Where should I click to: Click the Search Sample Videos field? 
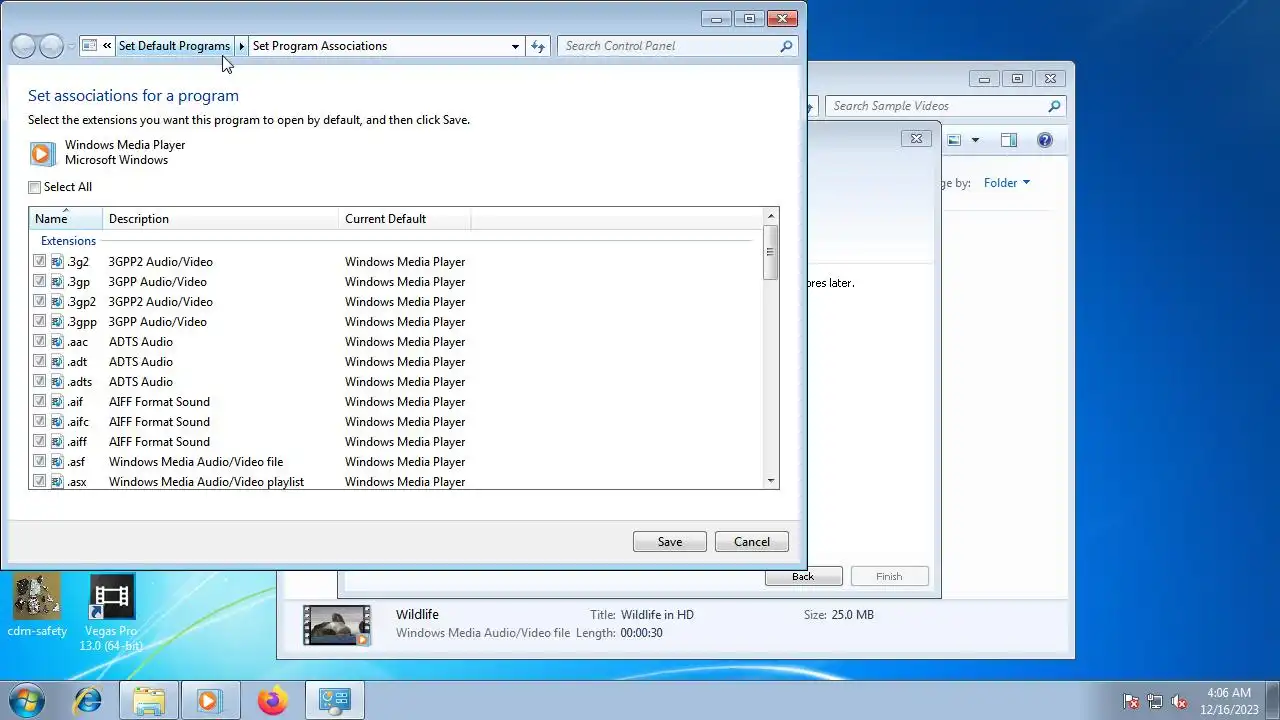pos(945,106)
